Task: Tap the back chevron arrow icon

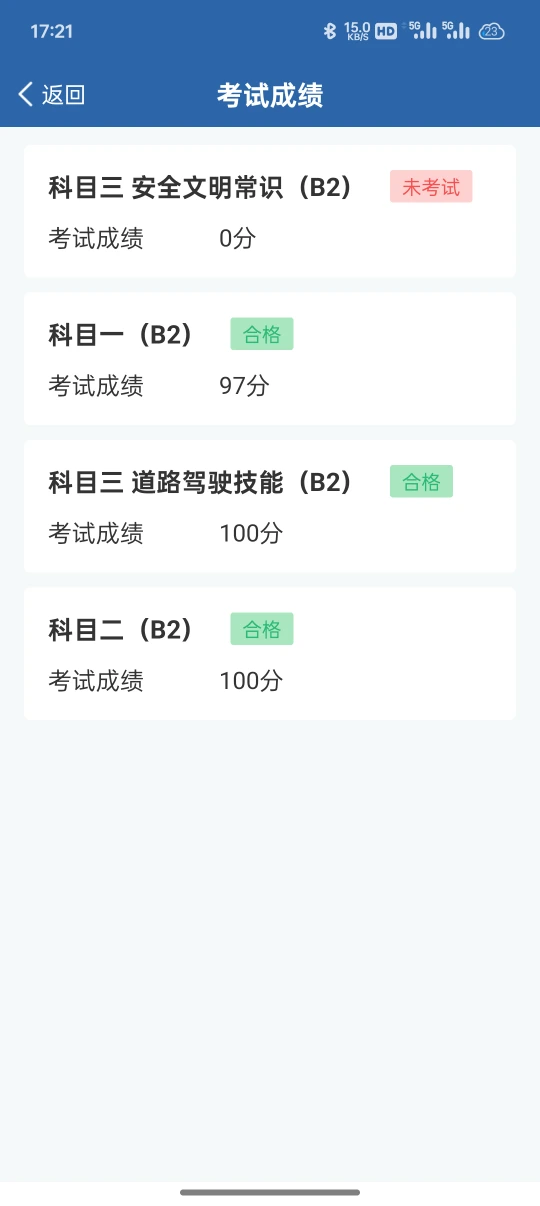Action: [x=26, y=95]
